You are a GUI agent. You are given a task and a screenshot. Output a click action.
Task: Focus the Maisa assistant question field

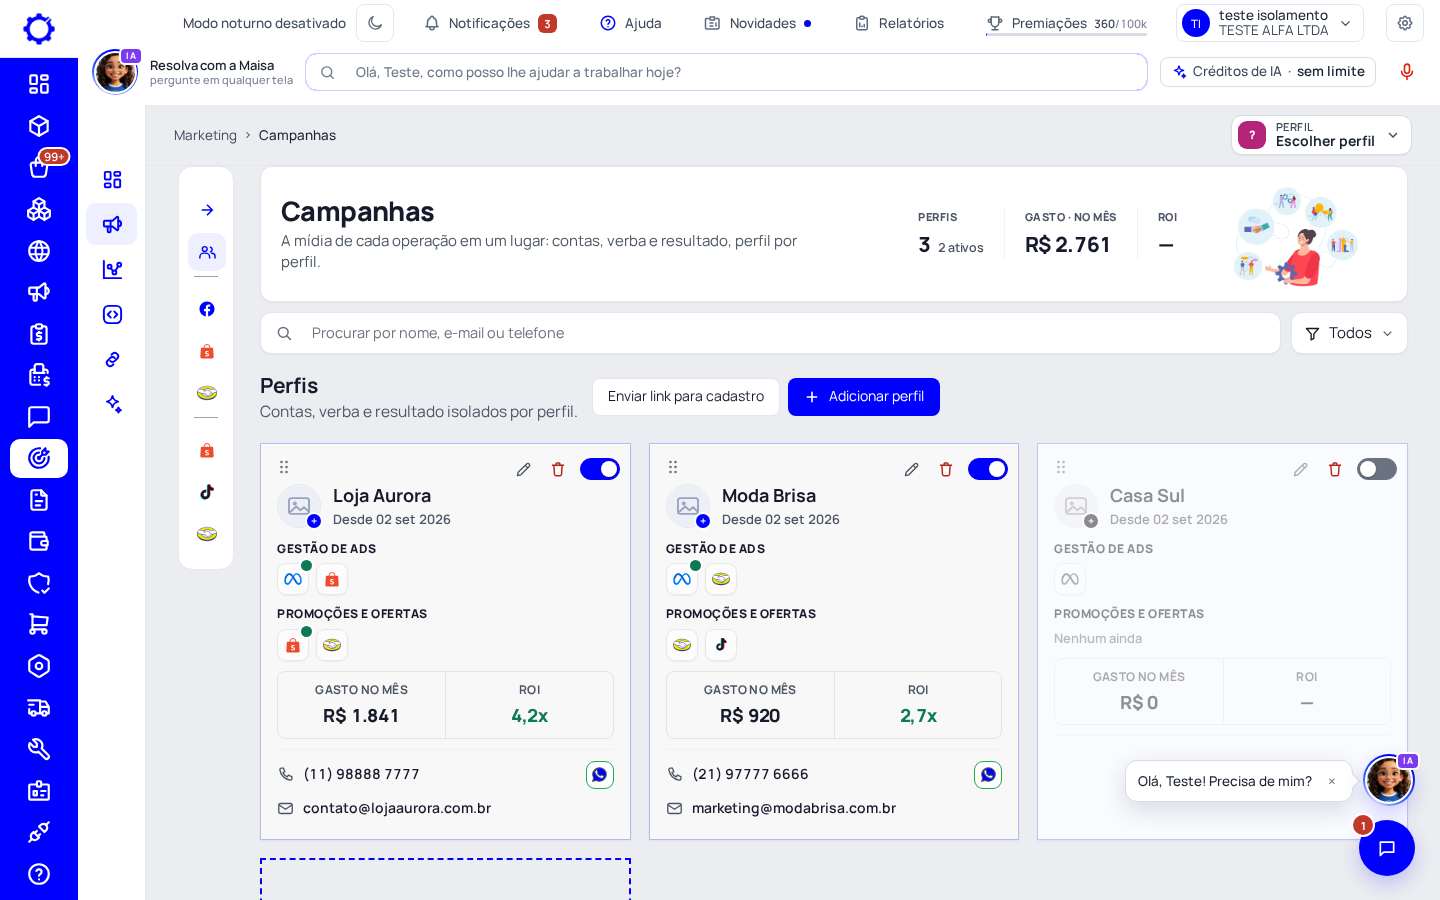726,72
